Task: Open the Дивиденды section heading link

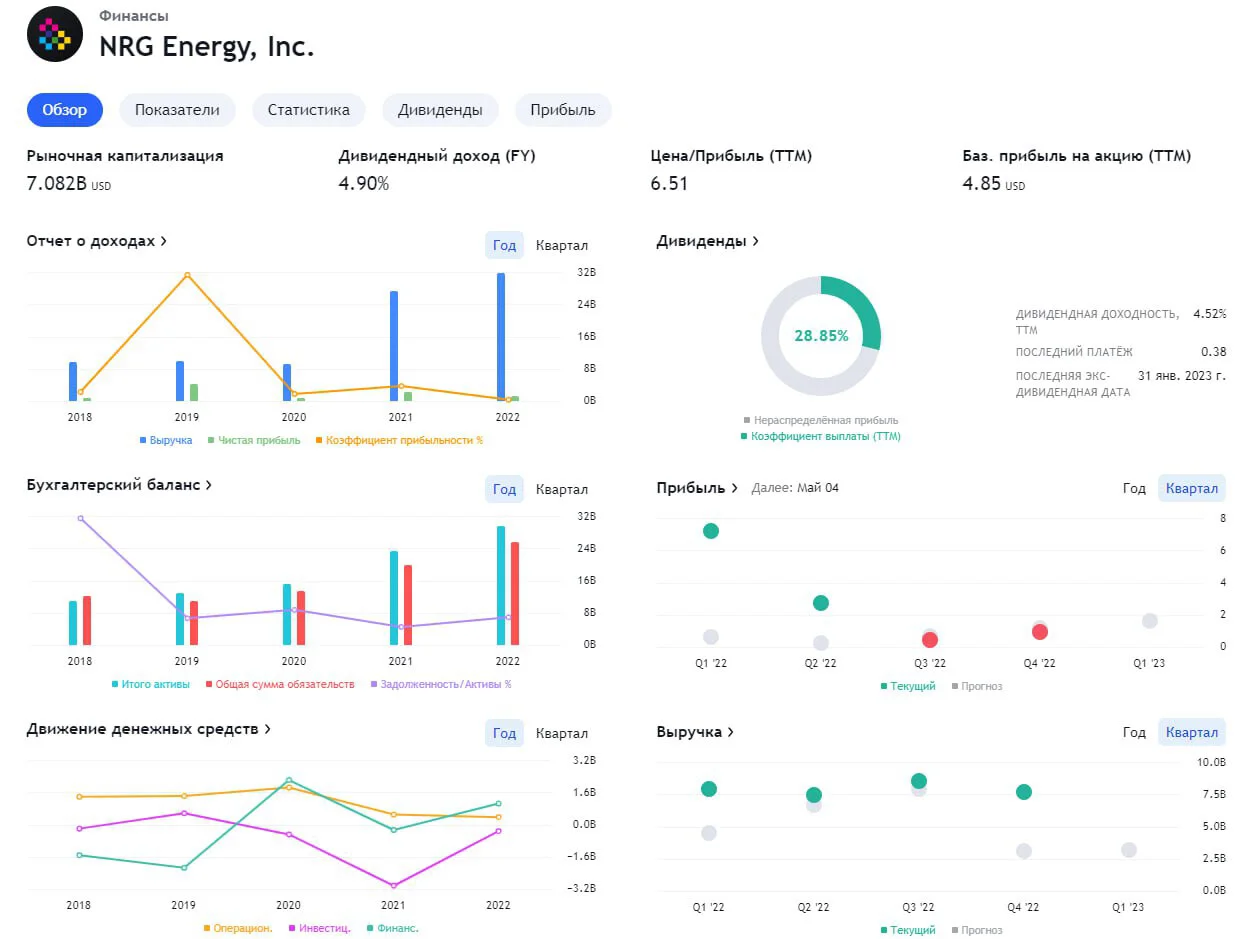Action: pyautogui.click(x=707, y=241)
